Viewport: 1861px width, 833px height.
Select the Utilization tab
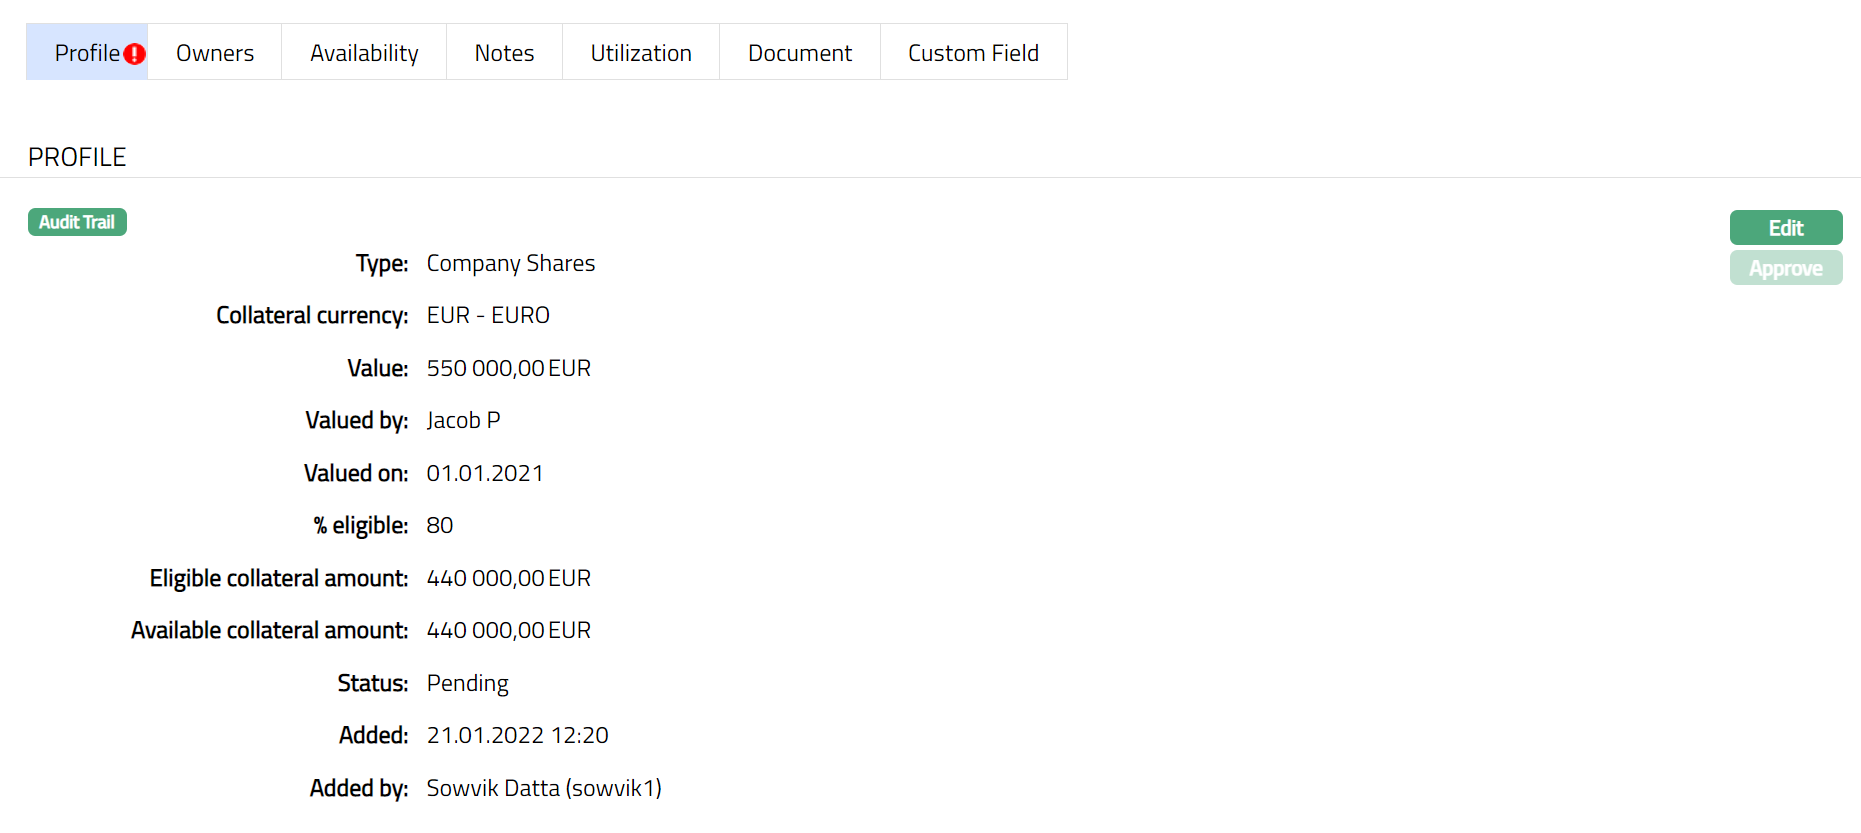(x=641, y=53)
